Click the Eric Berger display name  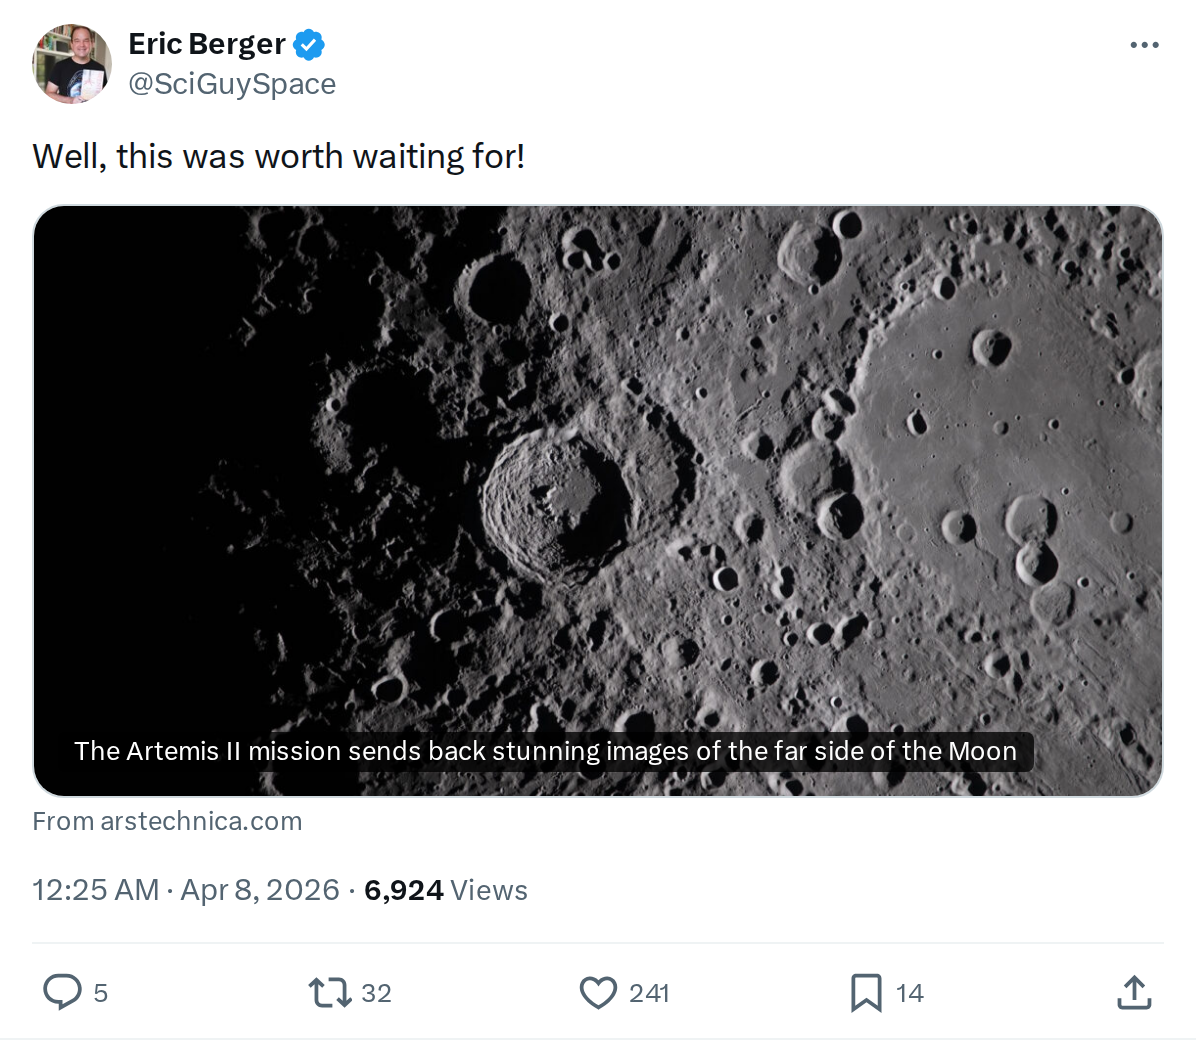pos(207,44)
